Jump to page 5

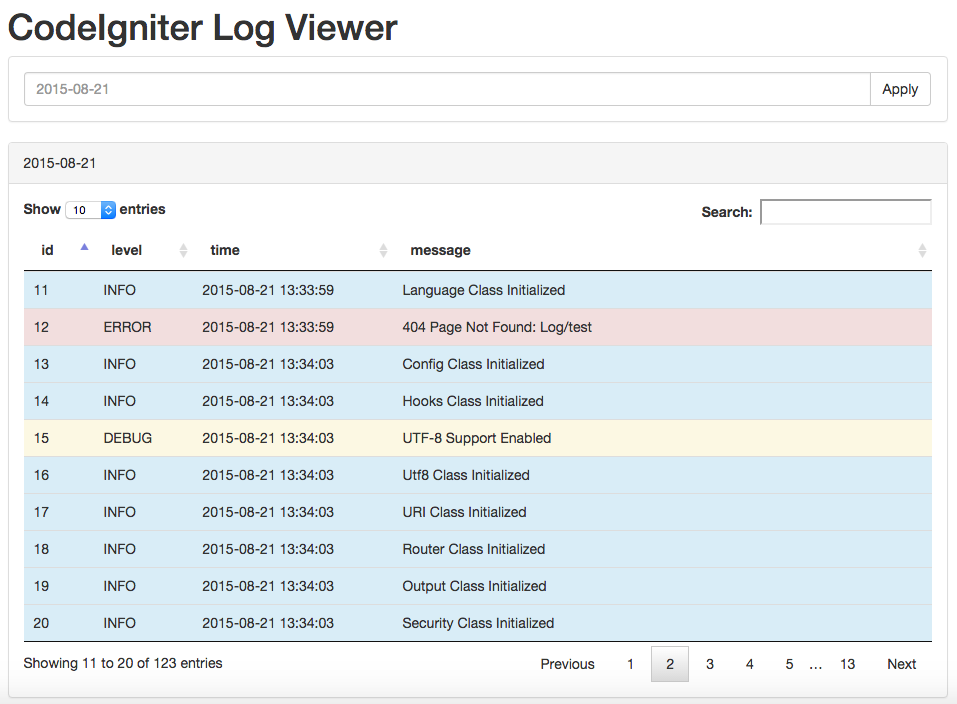tap(789, 664)
